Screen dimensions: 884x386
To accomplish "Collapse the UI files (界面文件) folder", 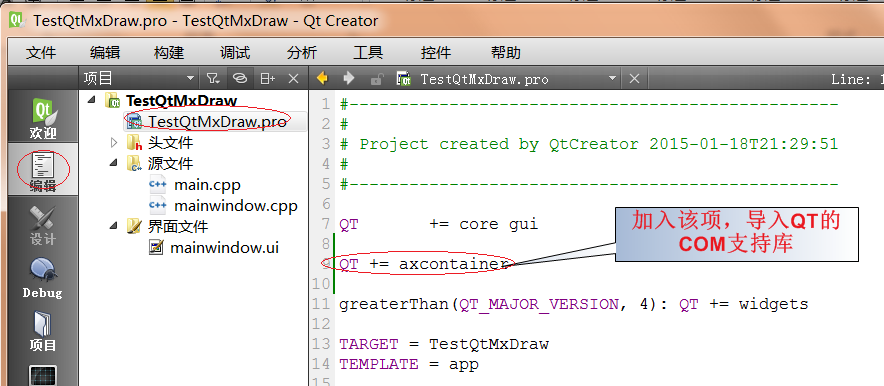I will [114, 227].
